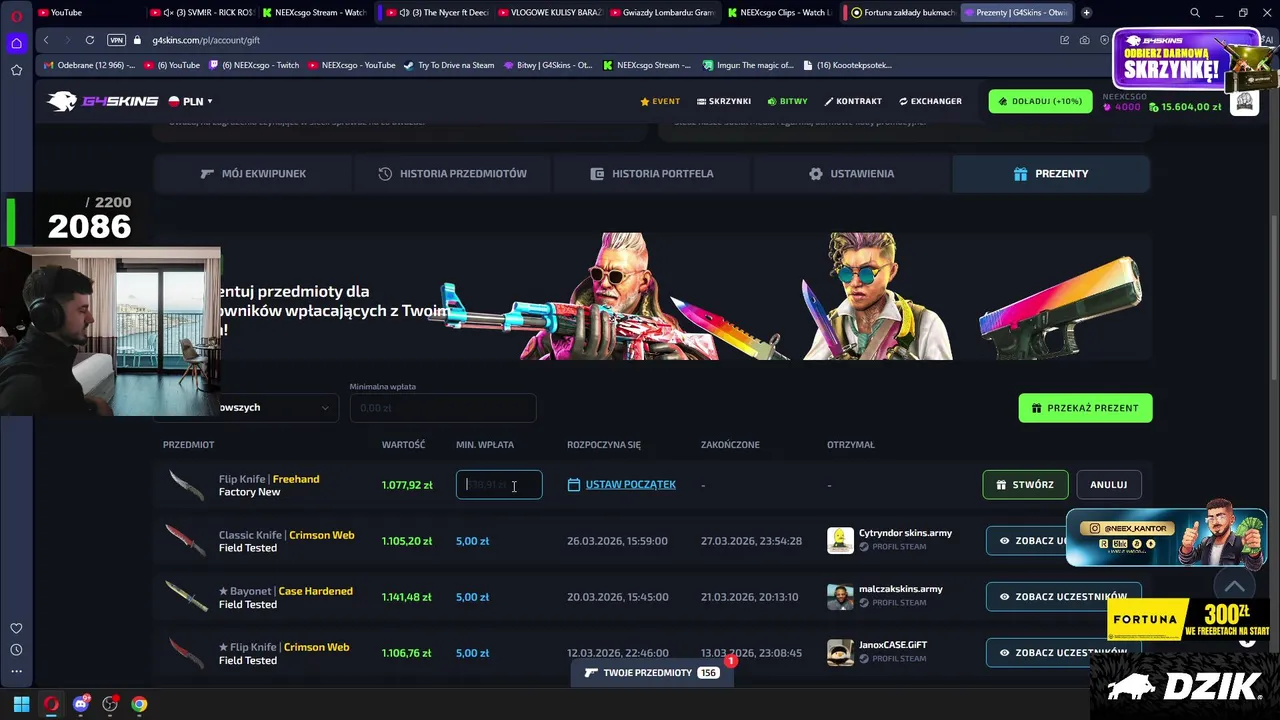Open the Opera menu icon in sidebar
Image resolution: width=1280 pixels, height=720 pixels.
click(x=16, y=15)
